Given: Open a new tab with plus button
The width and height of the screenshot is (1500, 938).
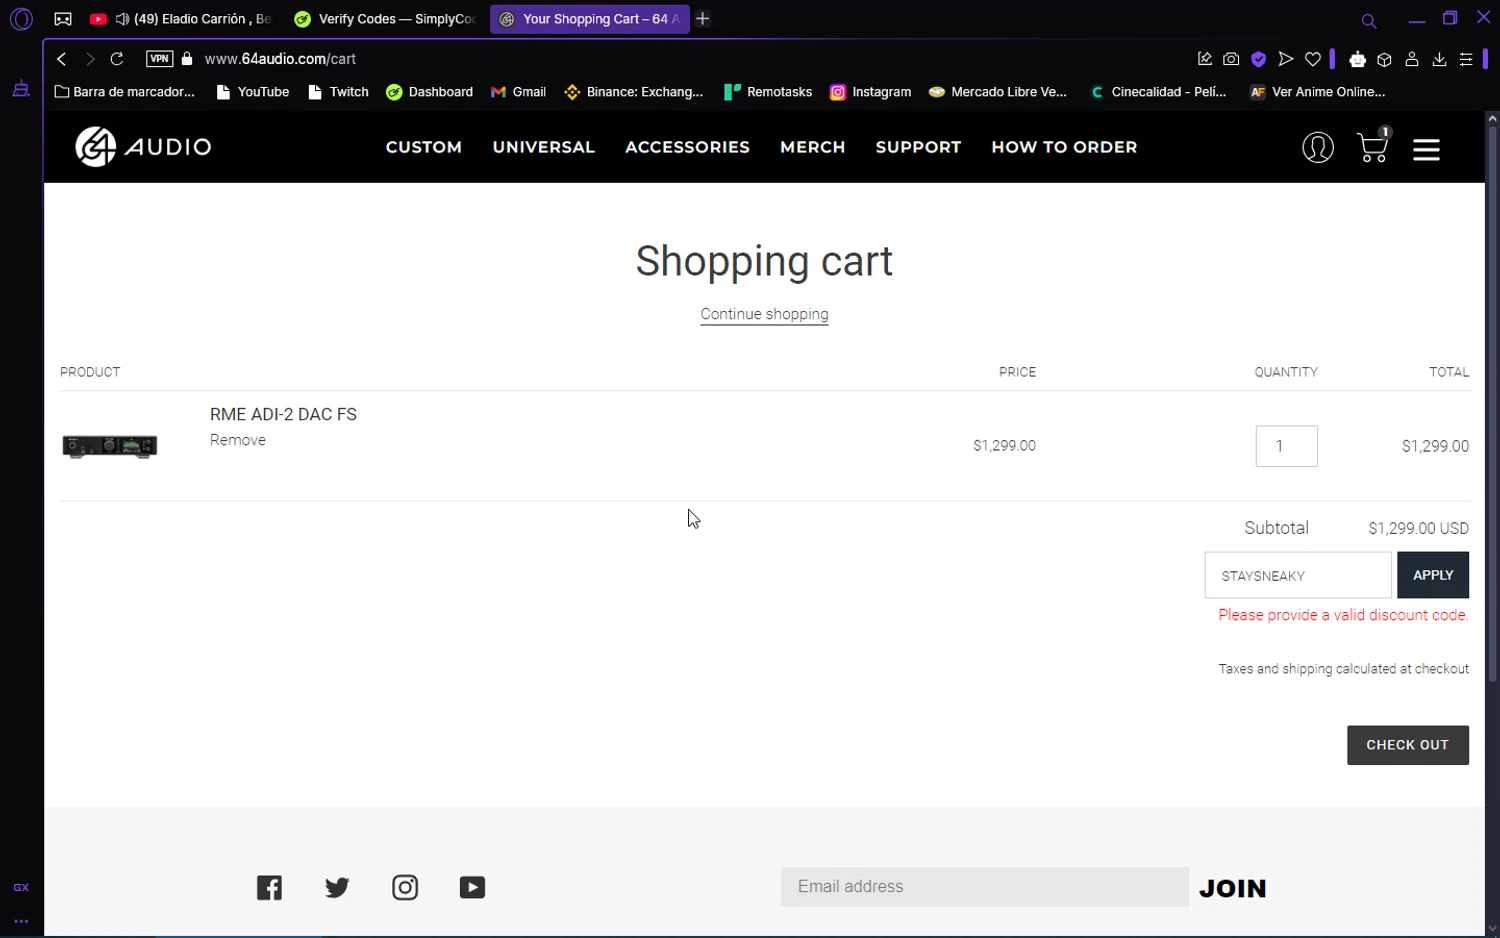Looking at the screenshot, I should 703,19.
